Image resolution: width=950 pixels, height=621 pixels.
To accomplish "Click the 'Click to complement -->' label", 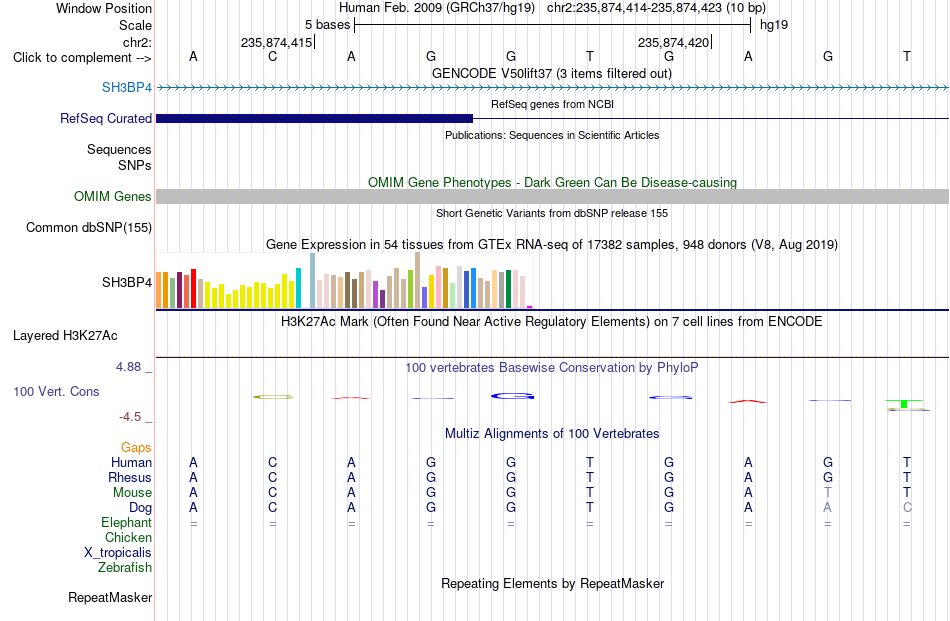I will (x=82, y=58).
